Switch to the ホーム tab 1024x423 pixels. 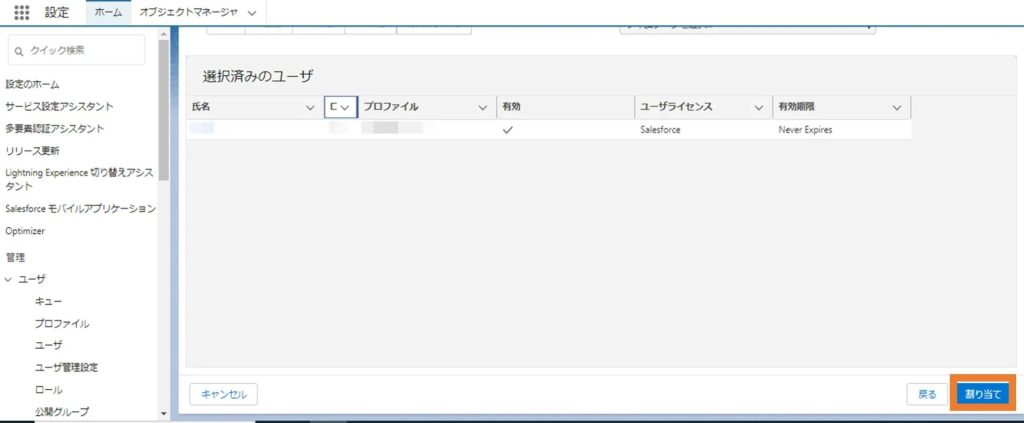pos(108,12)
